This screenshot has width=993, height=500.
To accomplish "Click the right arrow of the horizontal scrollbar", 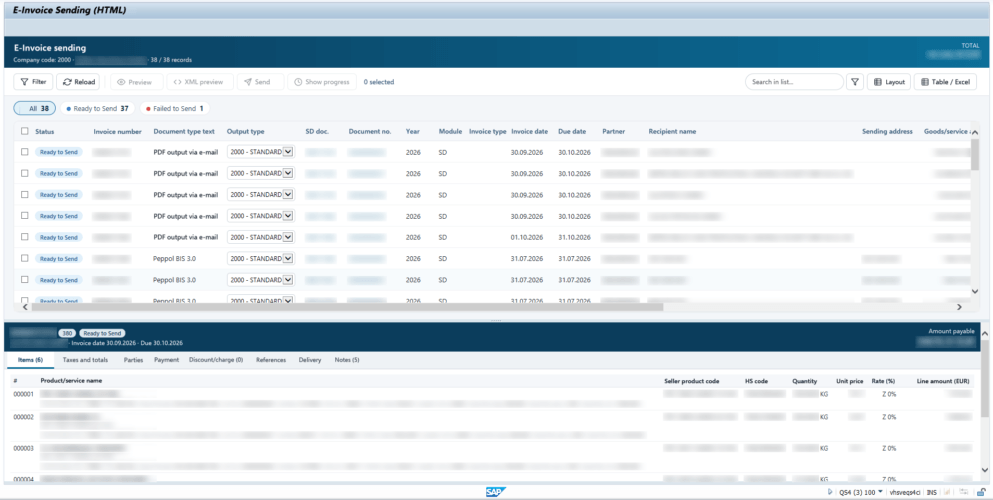I will click(x=959, y=307).
